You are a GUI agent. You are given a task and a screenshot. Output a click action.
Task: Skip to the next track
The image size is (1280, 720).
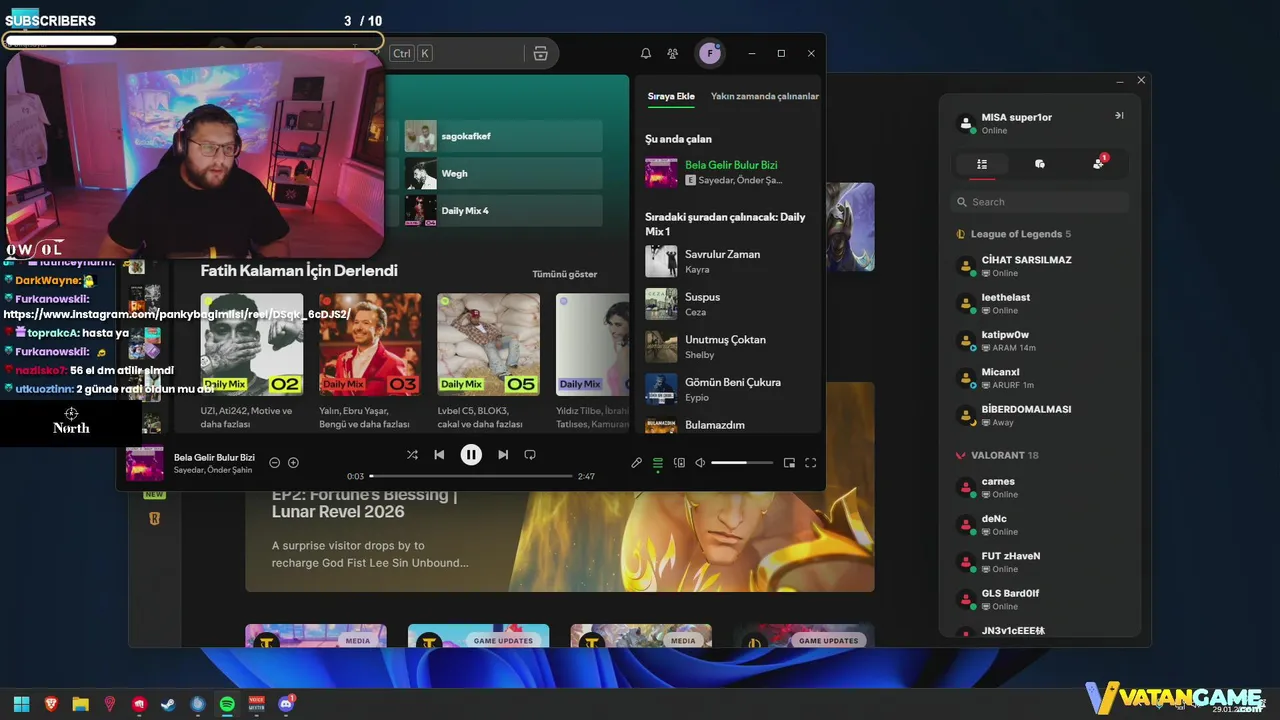click(503, 455)
